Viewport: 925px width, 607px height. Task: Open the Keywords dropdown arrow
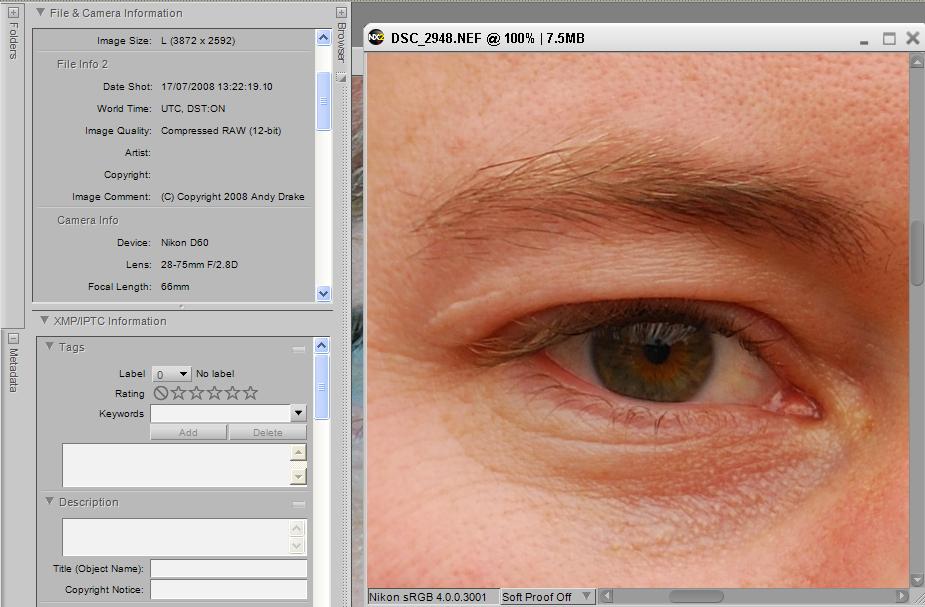[x=298, y=413]
